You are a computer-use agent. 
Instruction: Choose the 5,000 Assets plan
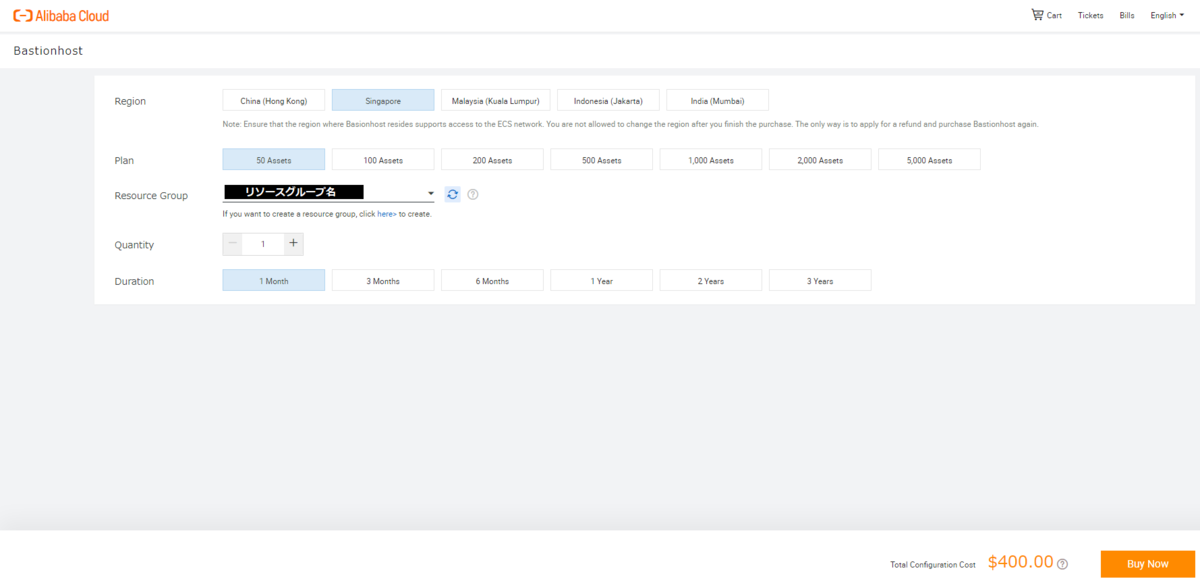point(929,160)
